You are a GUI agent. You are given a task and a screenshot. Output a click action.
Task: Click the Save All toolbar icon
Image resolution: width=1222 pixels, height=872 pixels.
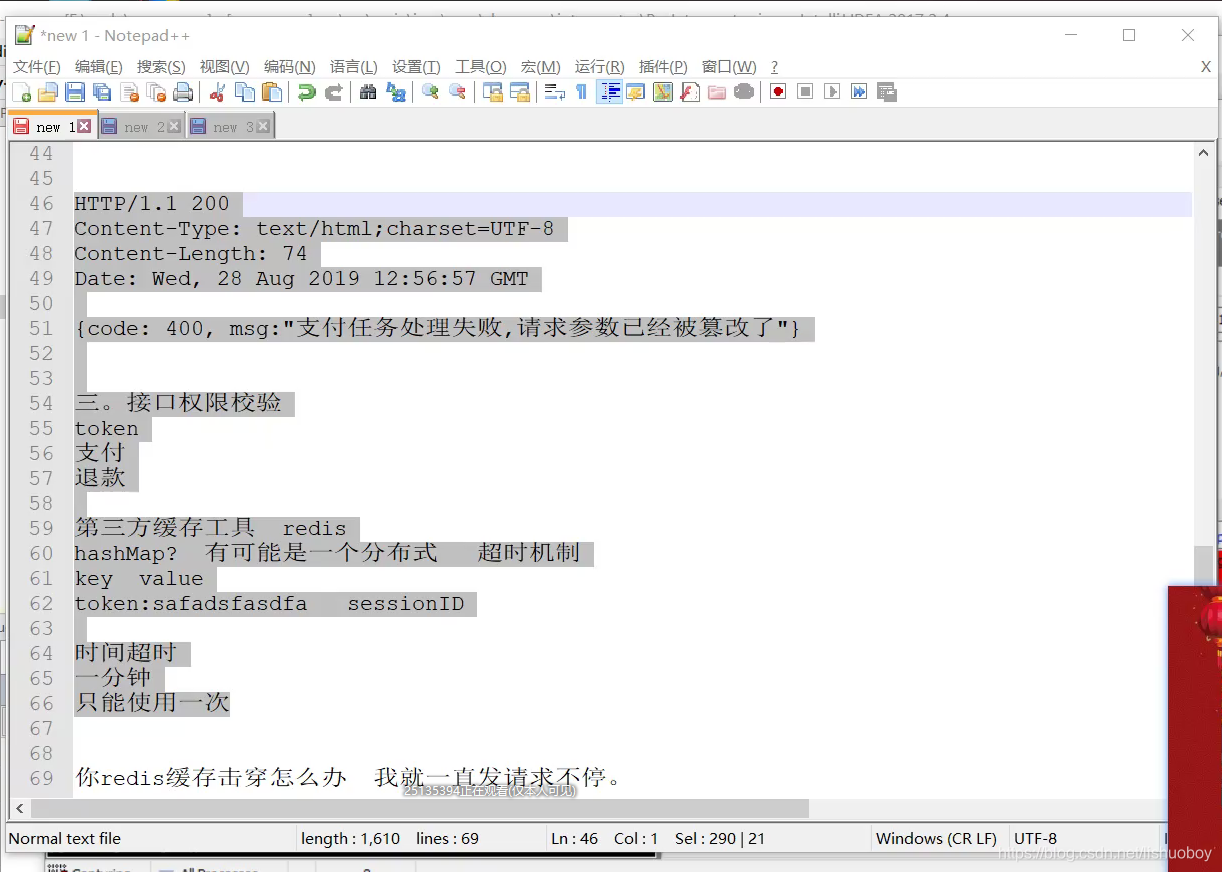(101, 92)
